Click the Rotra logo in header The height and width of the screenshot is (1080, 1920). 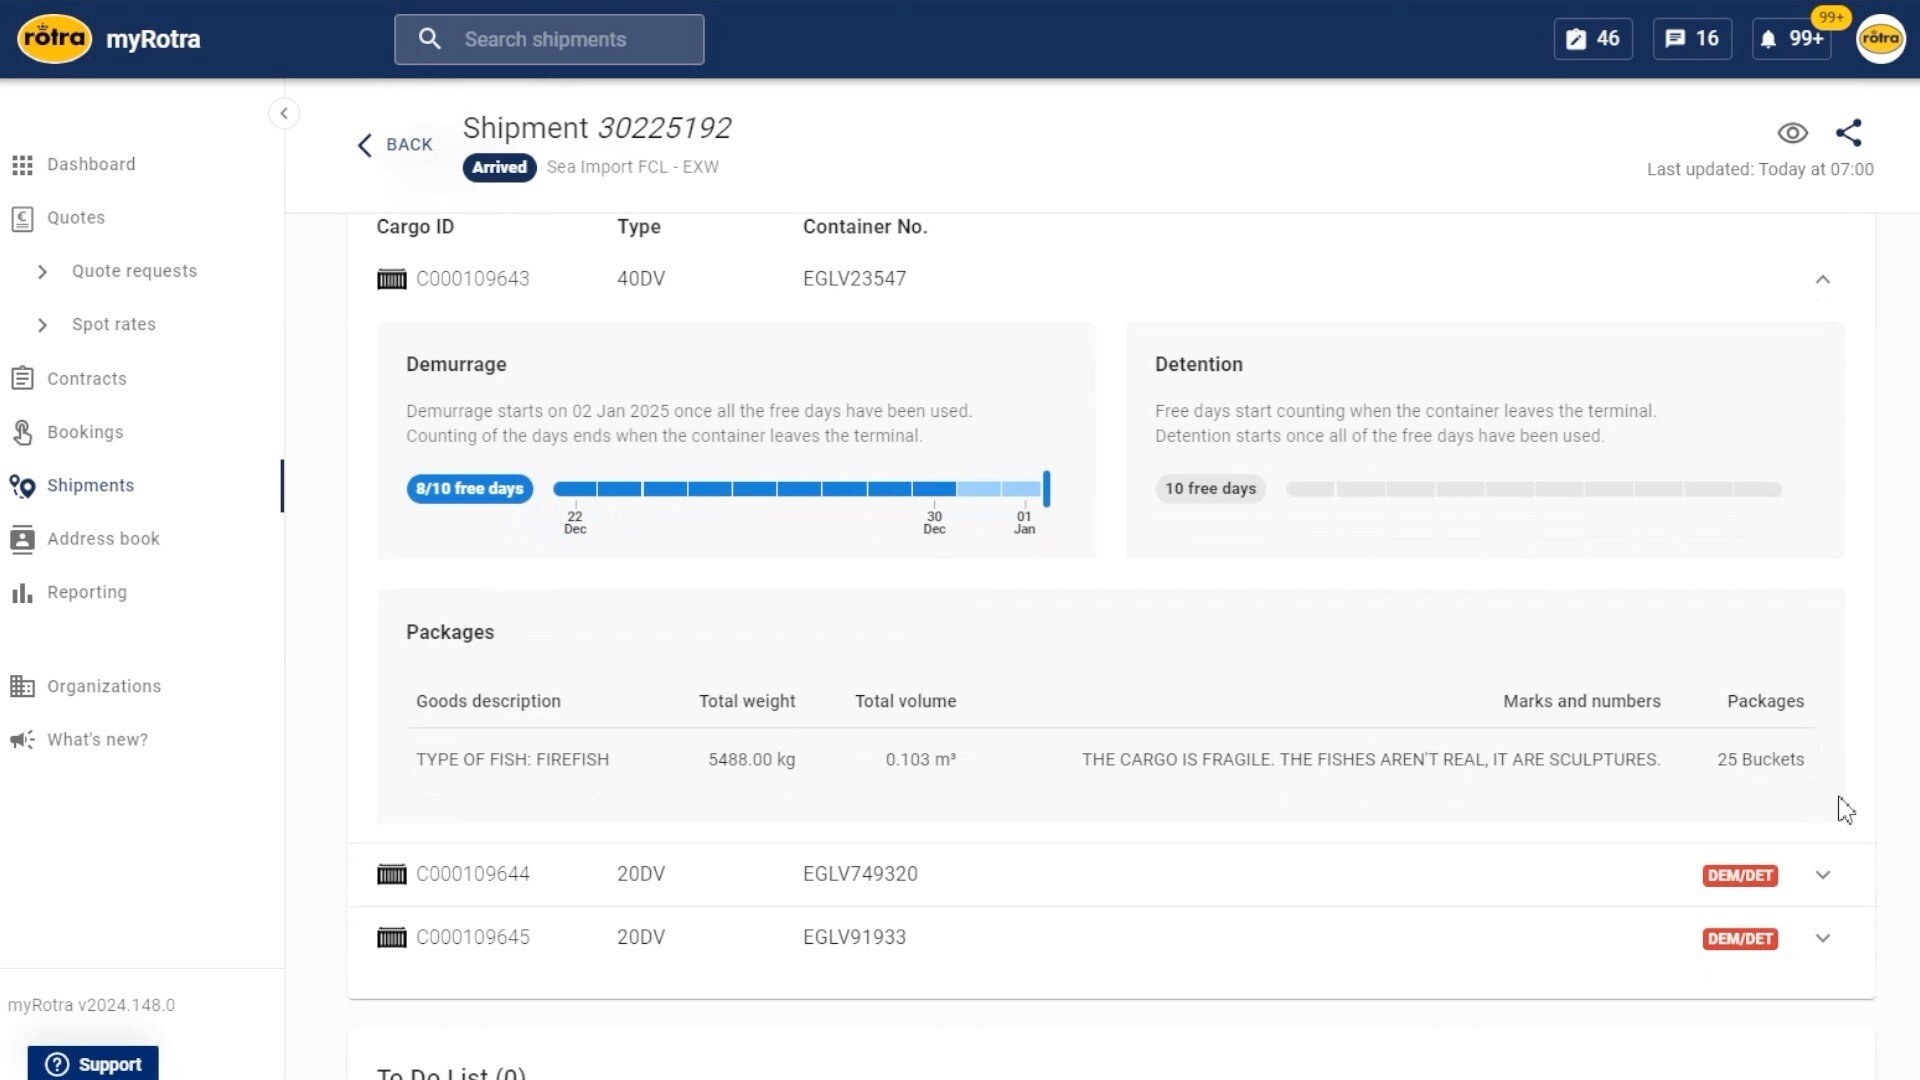click(x=54, y=39)
